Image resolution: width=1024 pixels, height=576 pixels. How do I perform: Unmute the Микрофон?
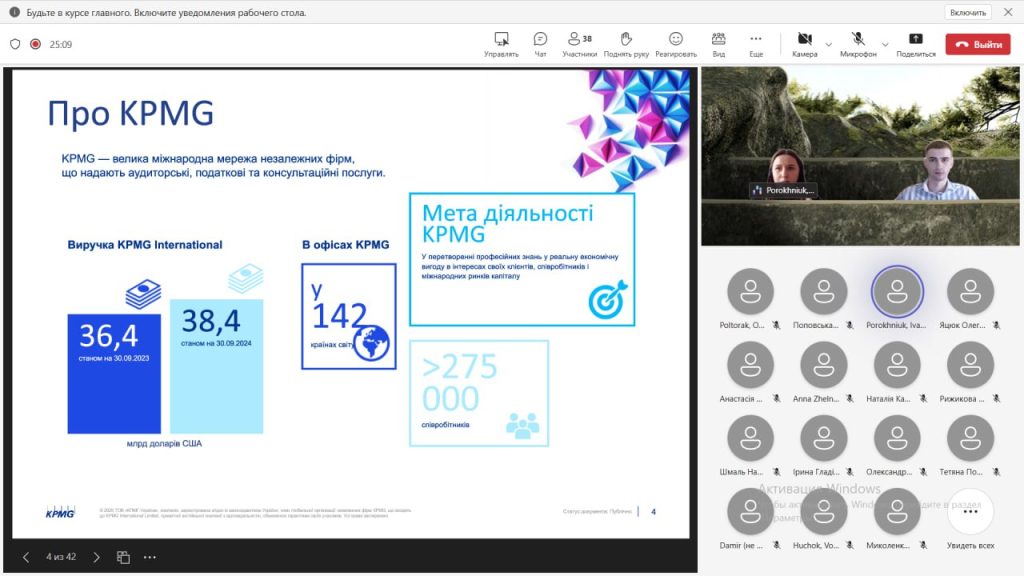(858, 44)
